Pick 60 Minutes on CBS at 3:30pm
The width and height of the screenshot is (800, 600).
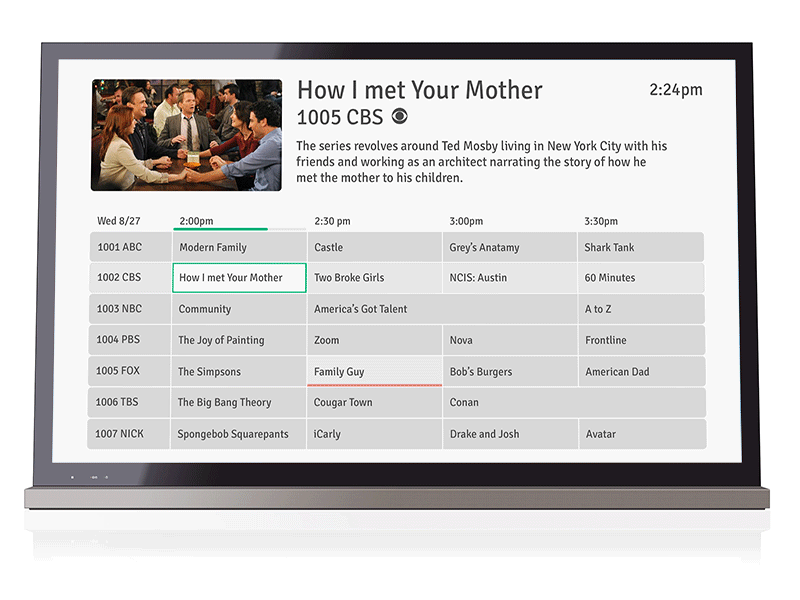(x=640, y=278)
